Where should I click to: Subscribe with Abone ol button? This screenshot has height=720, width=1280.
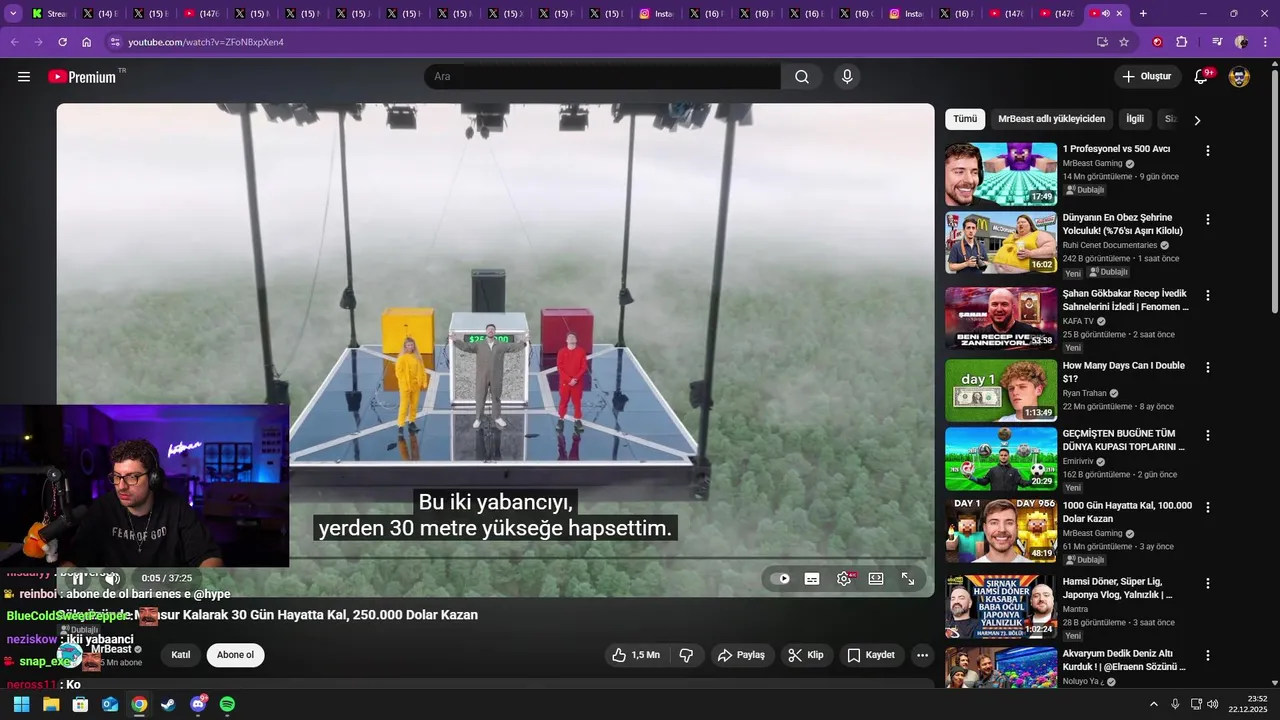[x=236, y=655]
